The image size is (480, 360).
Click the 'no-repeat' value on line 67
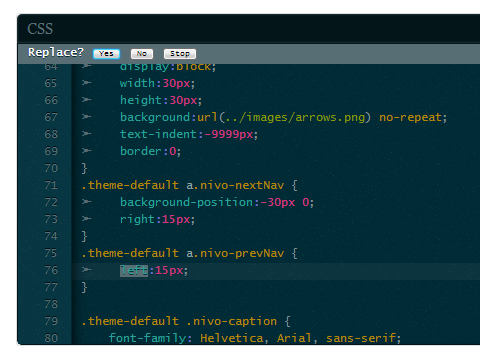pyautogui.click(x=410, y=117)
